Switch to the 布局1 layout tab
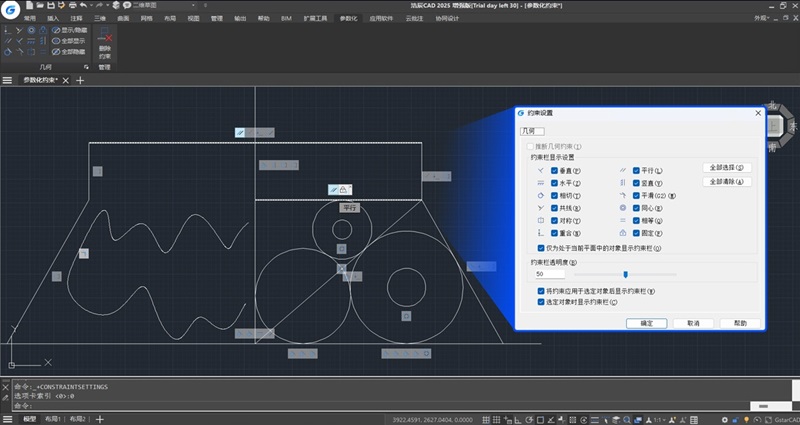 [x=52, y=419]
